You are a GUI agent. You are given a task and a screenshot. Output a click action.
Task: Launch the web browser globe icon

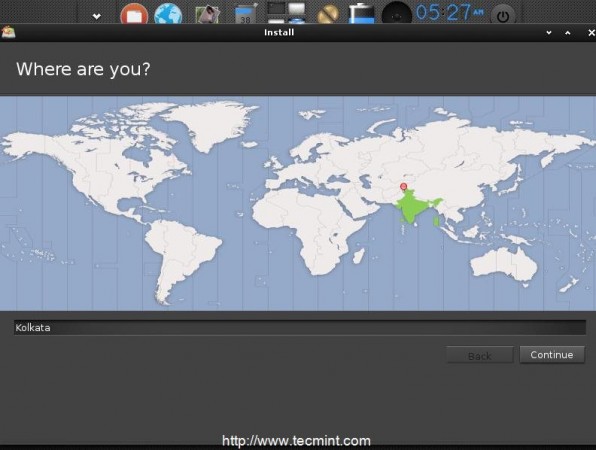168,13
